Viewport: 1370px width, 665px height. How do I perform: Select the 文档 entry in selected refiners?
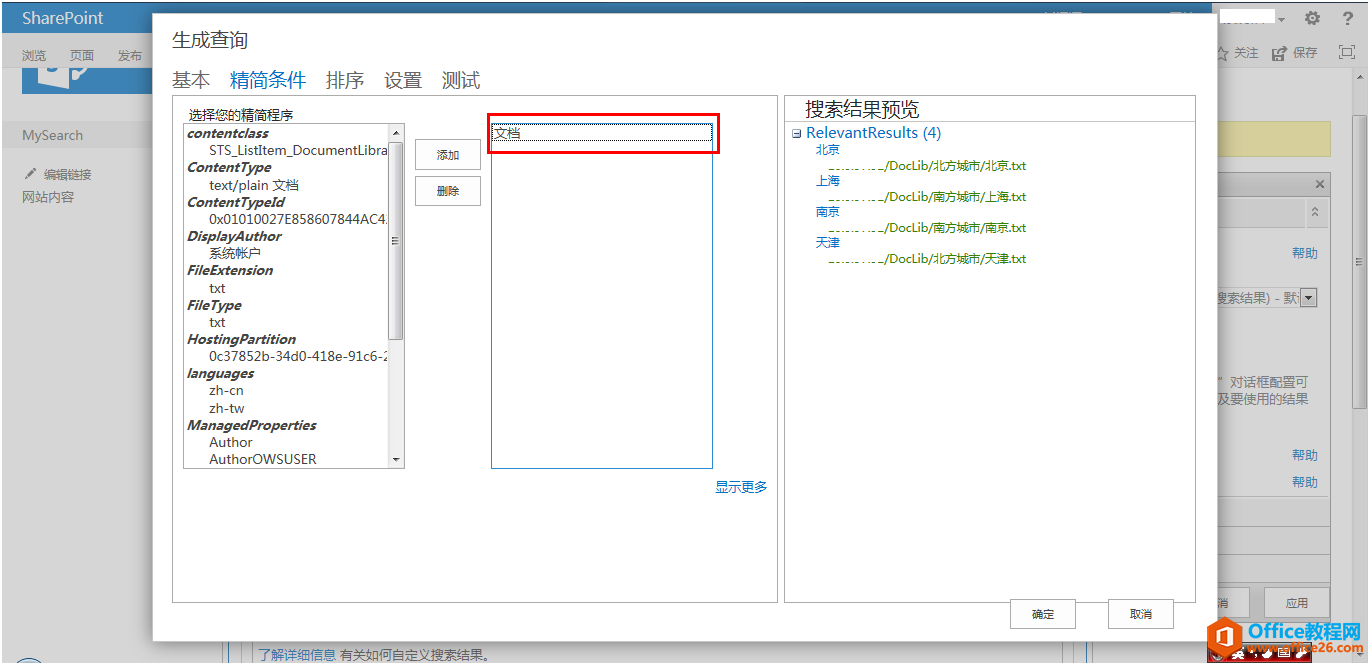coord(602,133)
